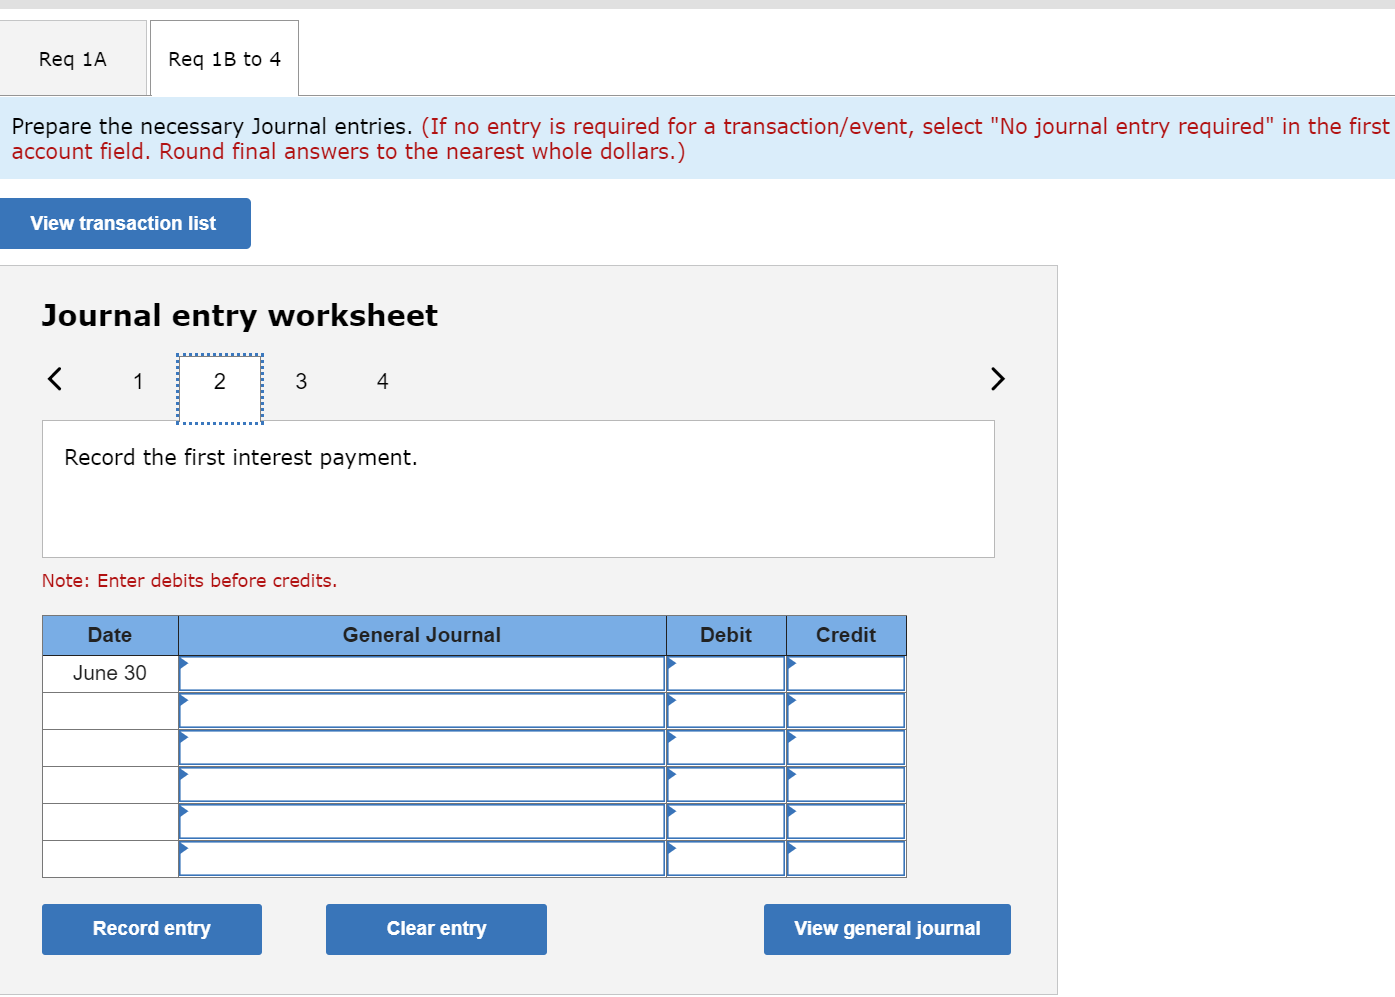This screenshot has height=997, width=1395.
Task: Open journal entry worksheet page 4
Action: (382, 381)
